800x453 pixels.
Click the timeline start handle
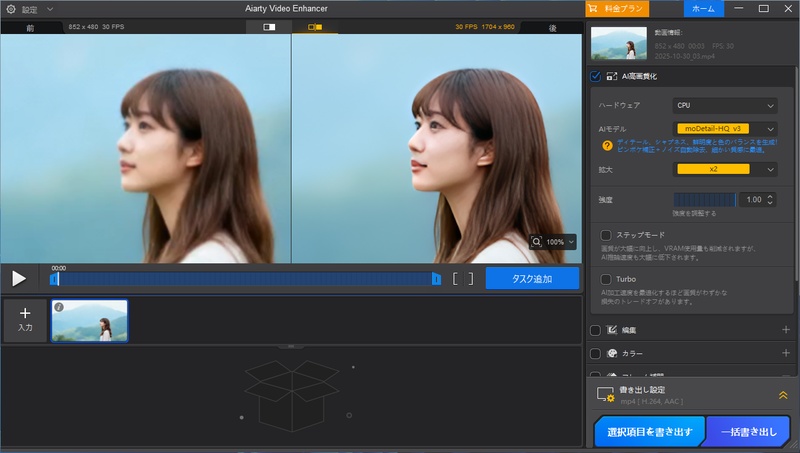pos(54,279)
